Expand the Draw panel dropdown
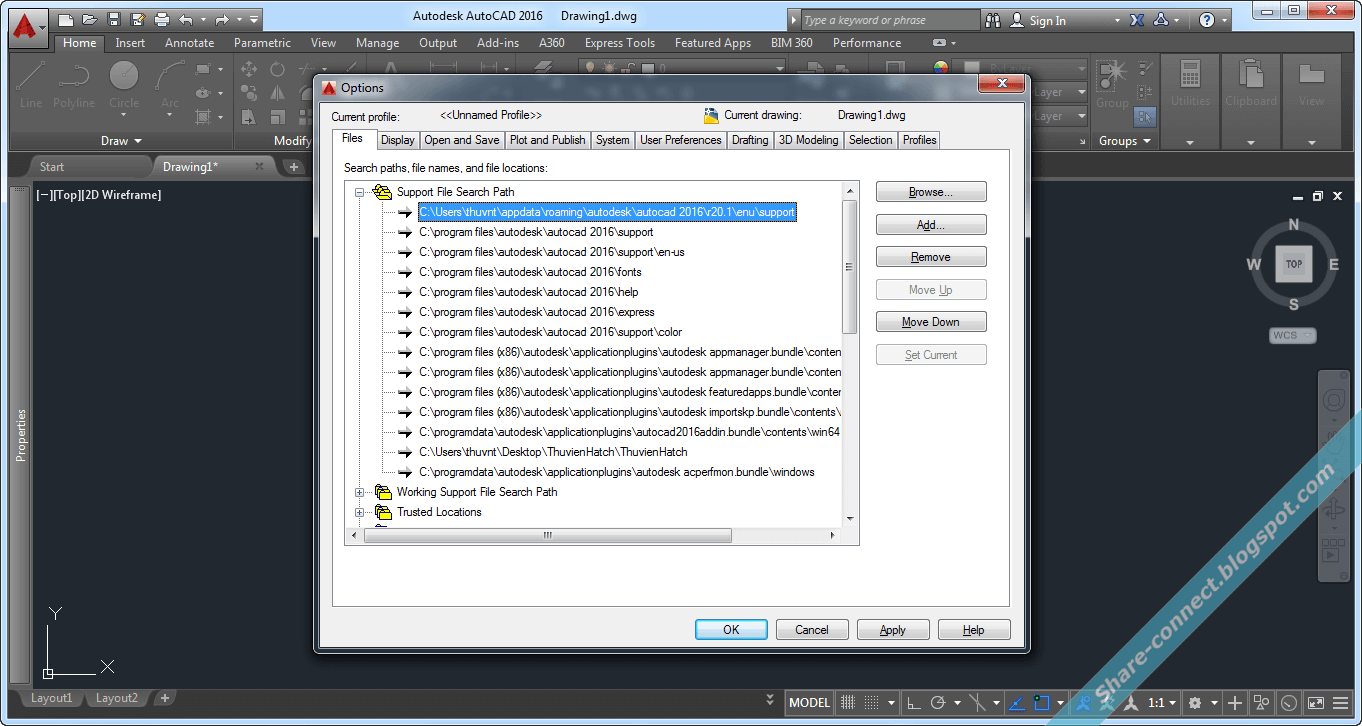The height and width of the screenshot is (726, 1362). [x=122, y=141]
